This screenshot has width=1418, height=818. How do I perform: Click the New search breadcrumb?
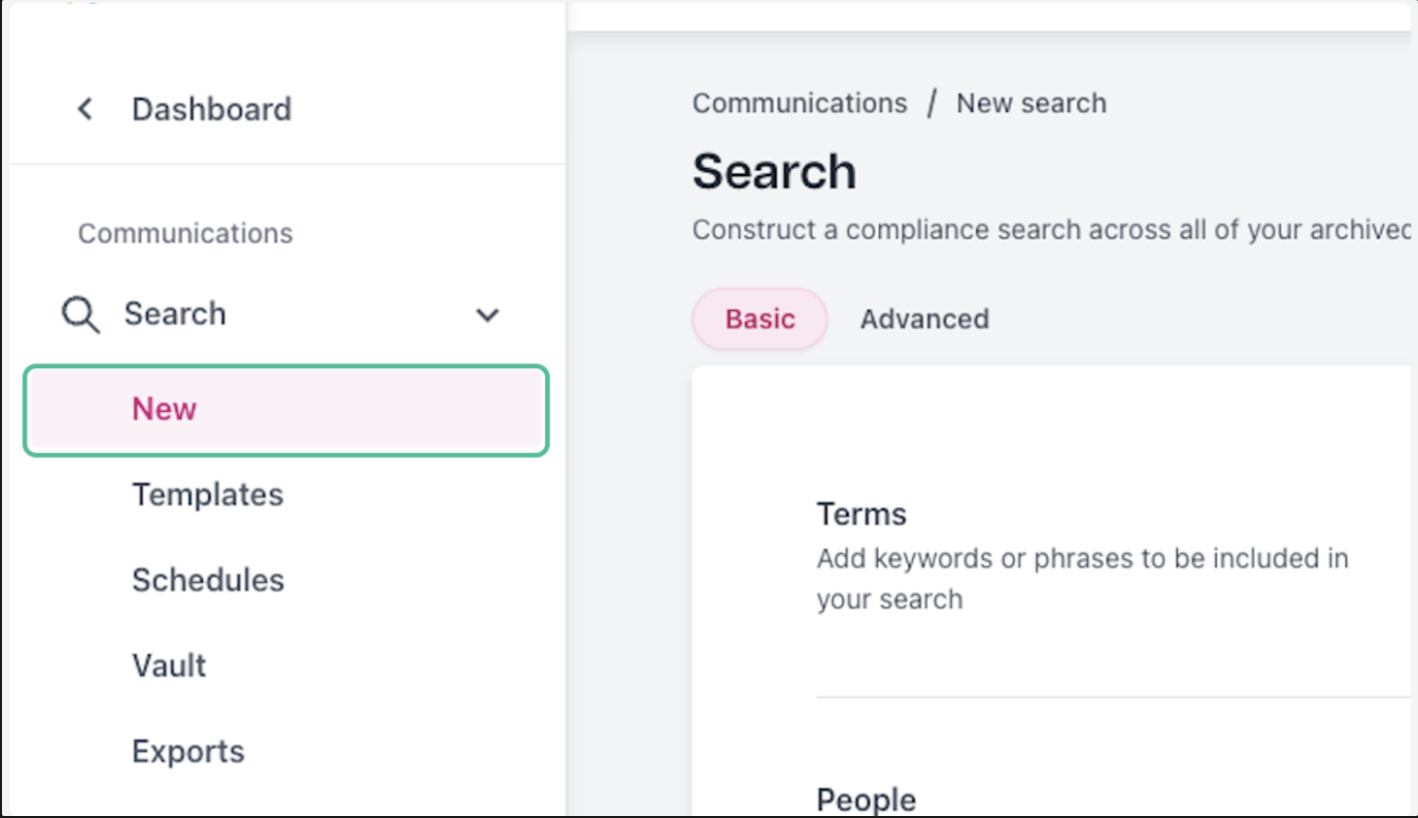(1031, 103)
